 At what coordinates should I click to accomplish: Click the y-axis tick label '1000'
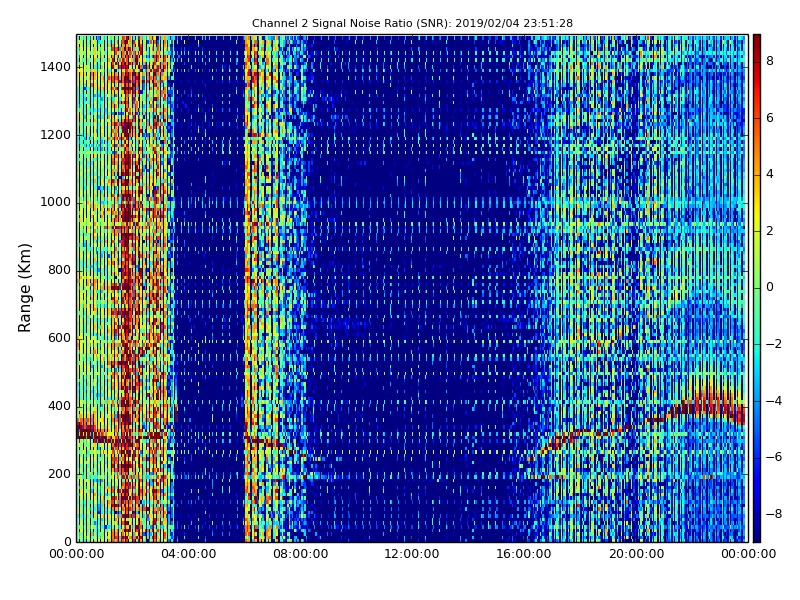(56, 202)
